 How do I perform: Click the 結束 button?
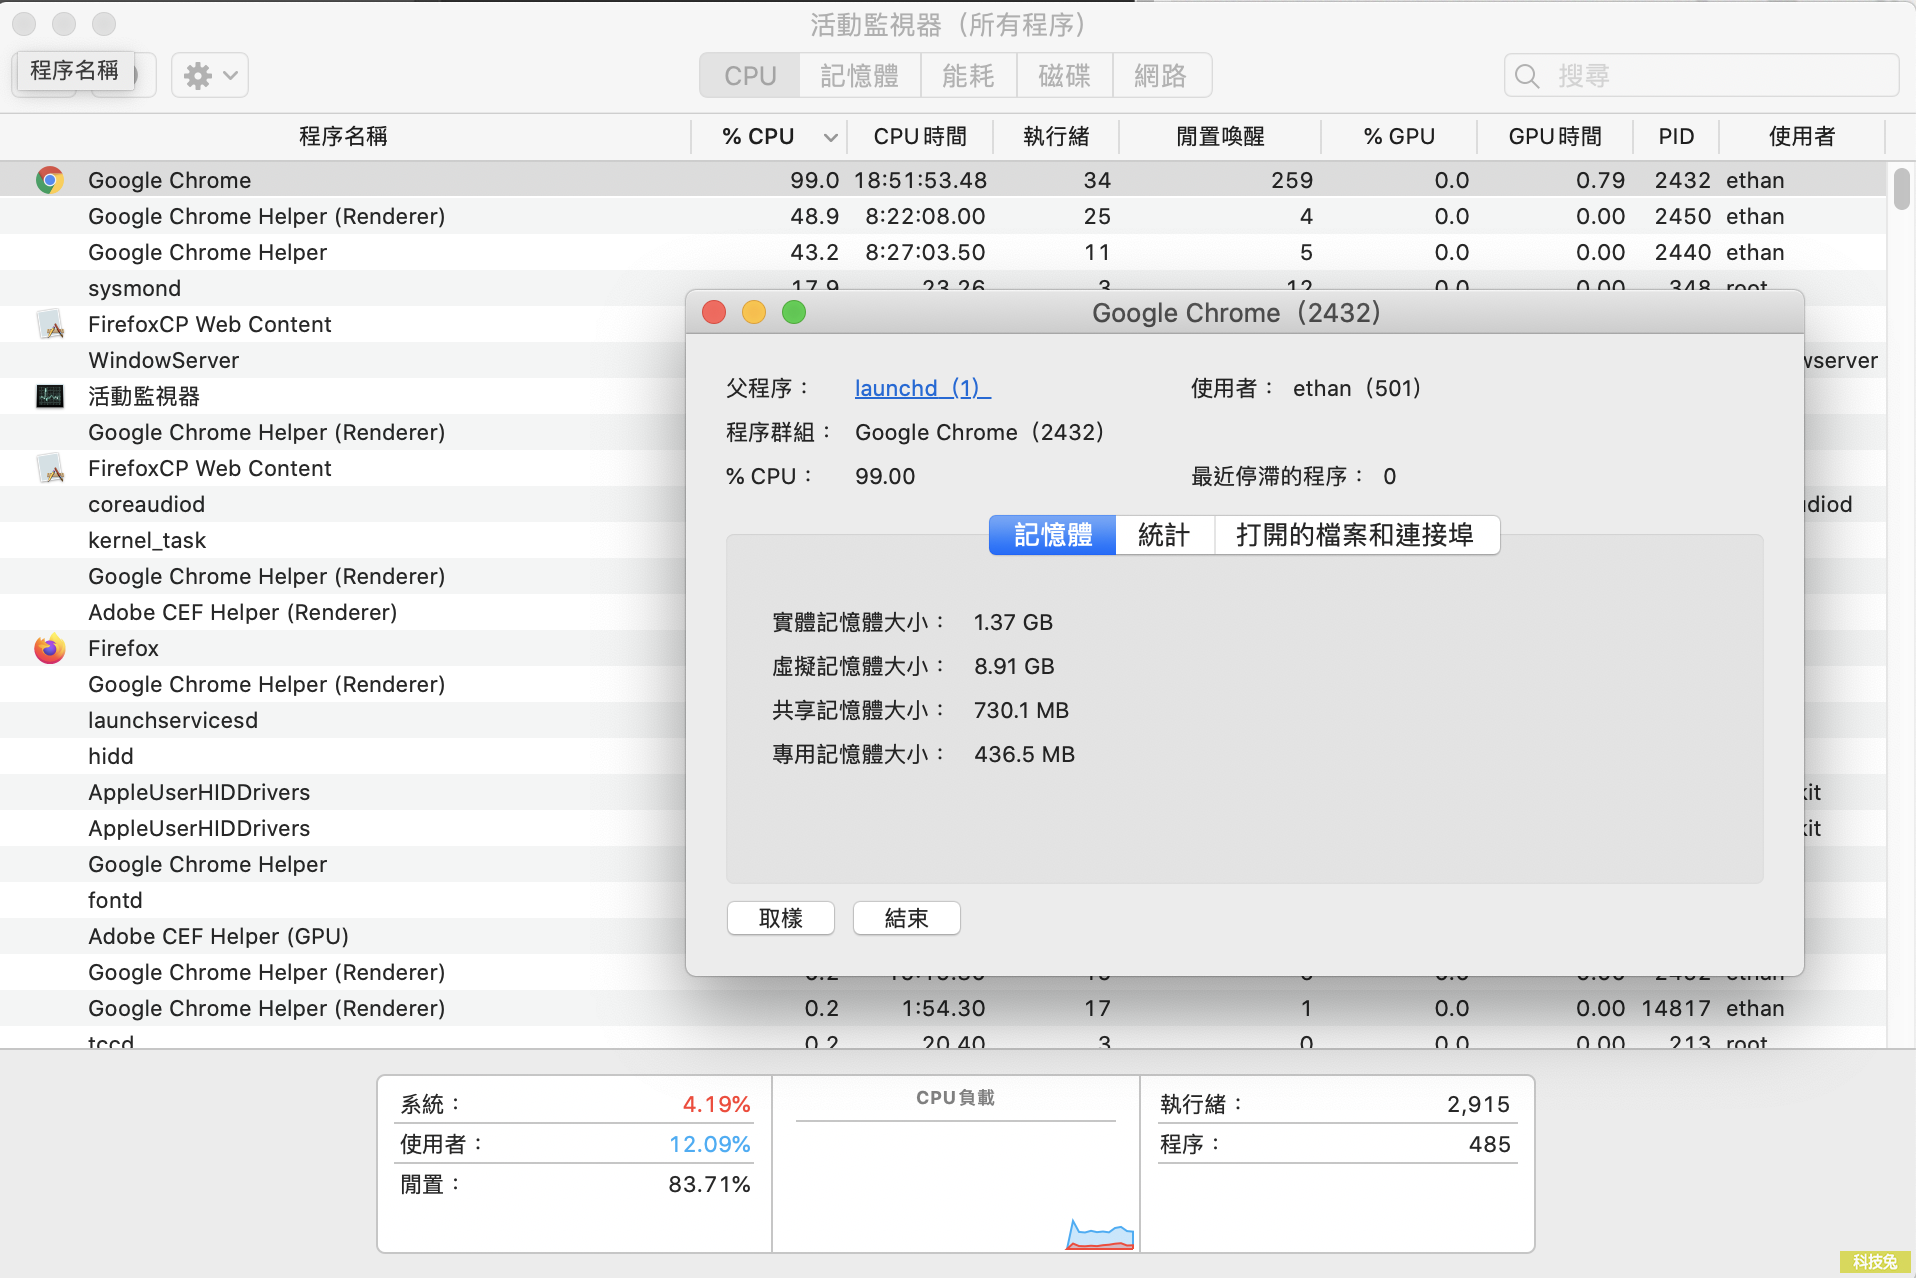pos(907,918)
